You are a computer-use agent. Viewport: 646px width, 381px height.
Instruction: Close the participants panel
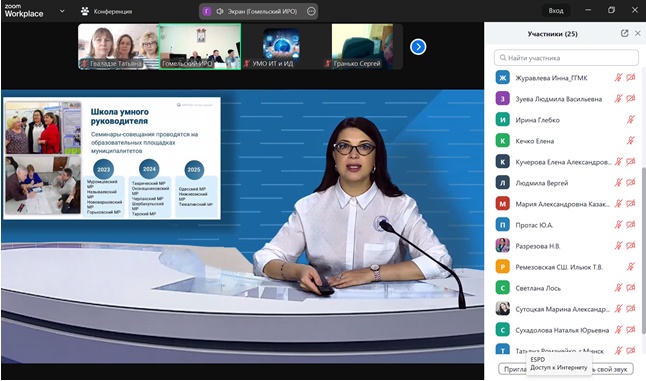[x=638, y=33]
